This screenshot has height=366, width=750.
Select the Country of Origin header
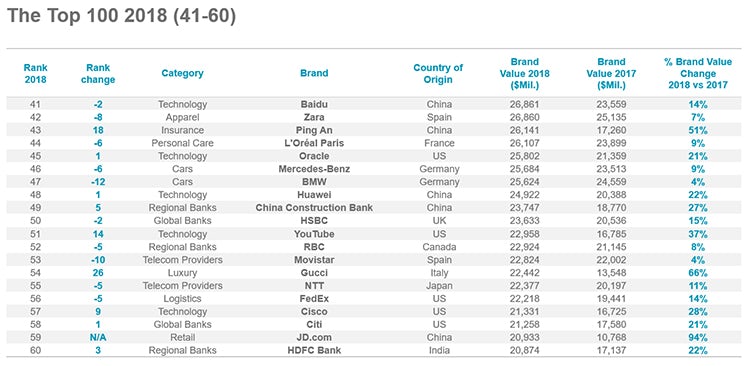pos(438,73)
